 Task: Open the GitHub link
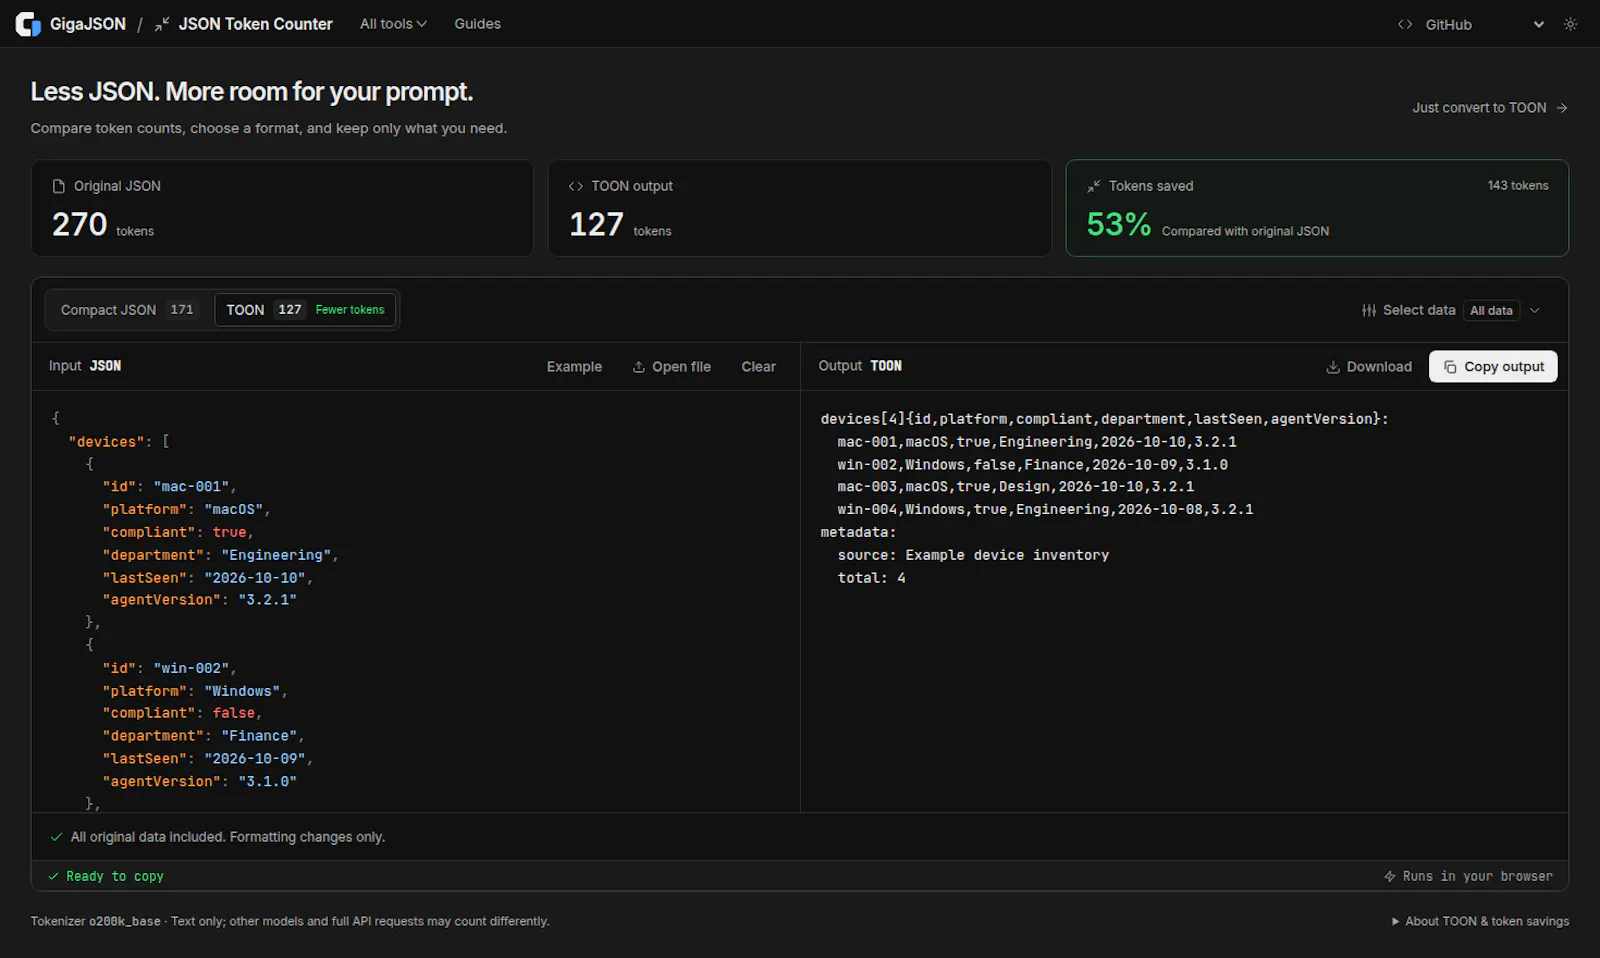1435,24
